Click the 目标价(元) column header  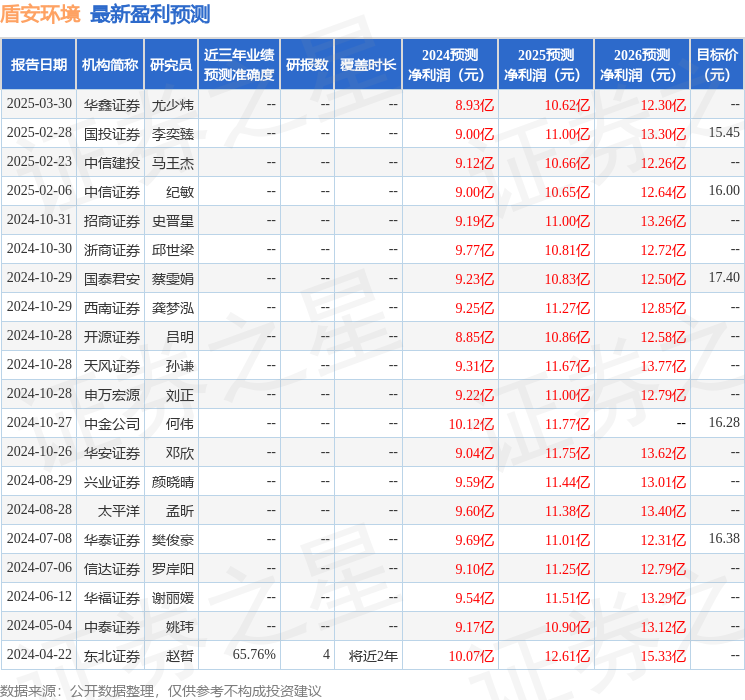(717, 64)
